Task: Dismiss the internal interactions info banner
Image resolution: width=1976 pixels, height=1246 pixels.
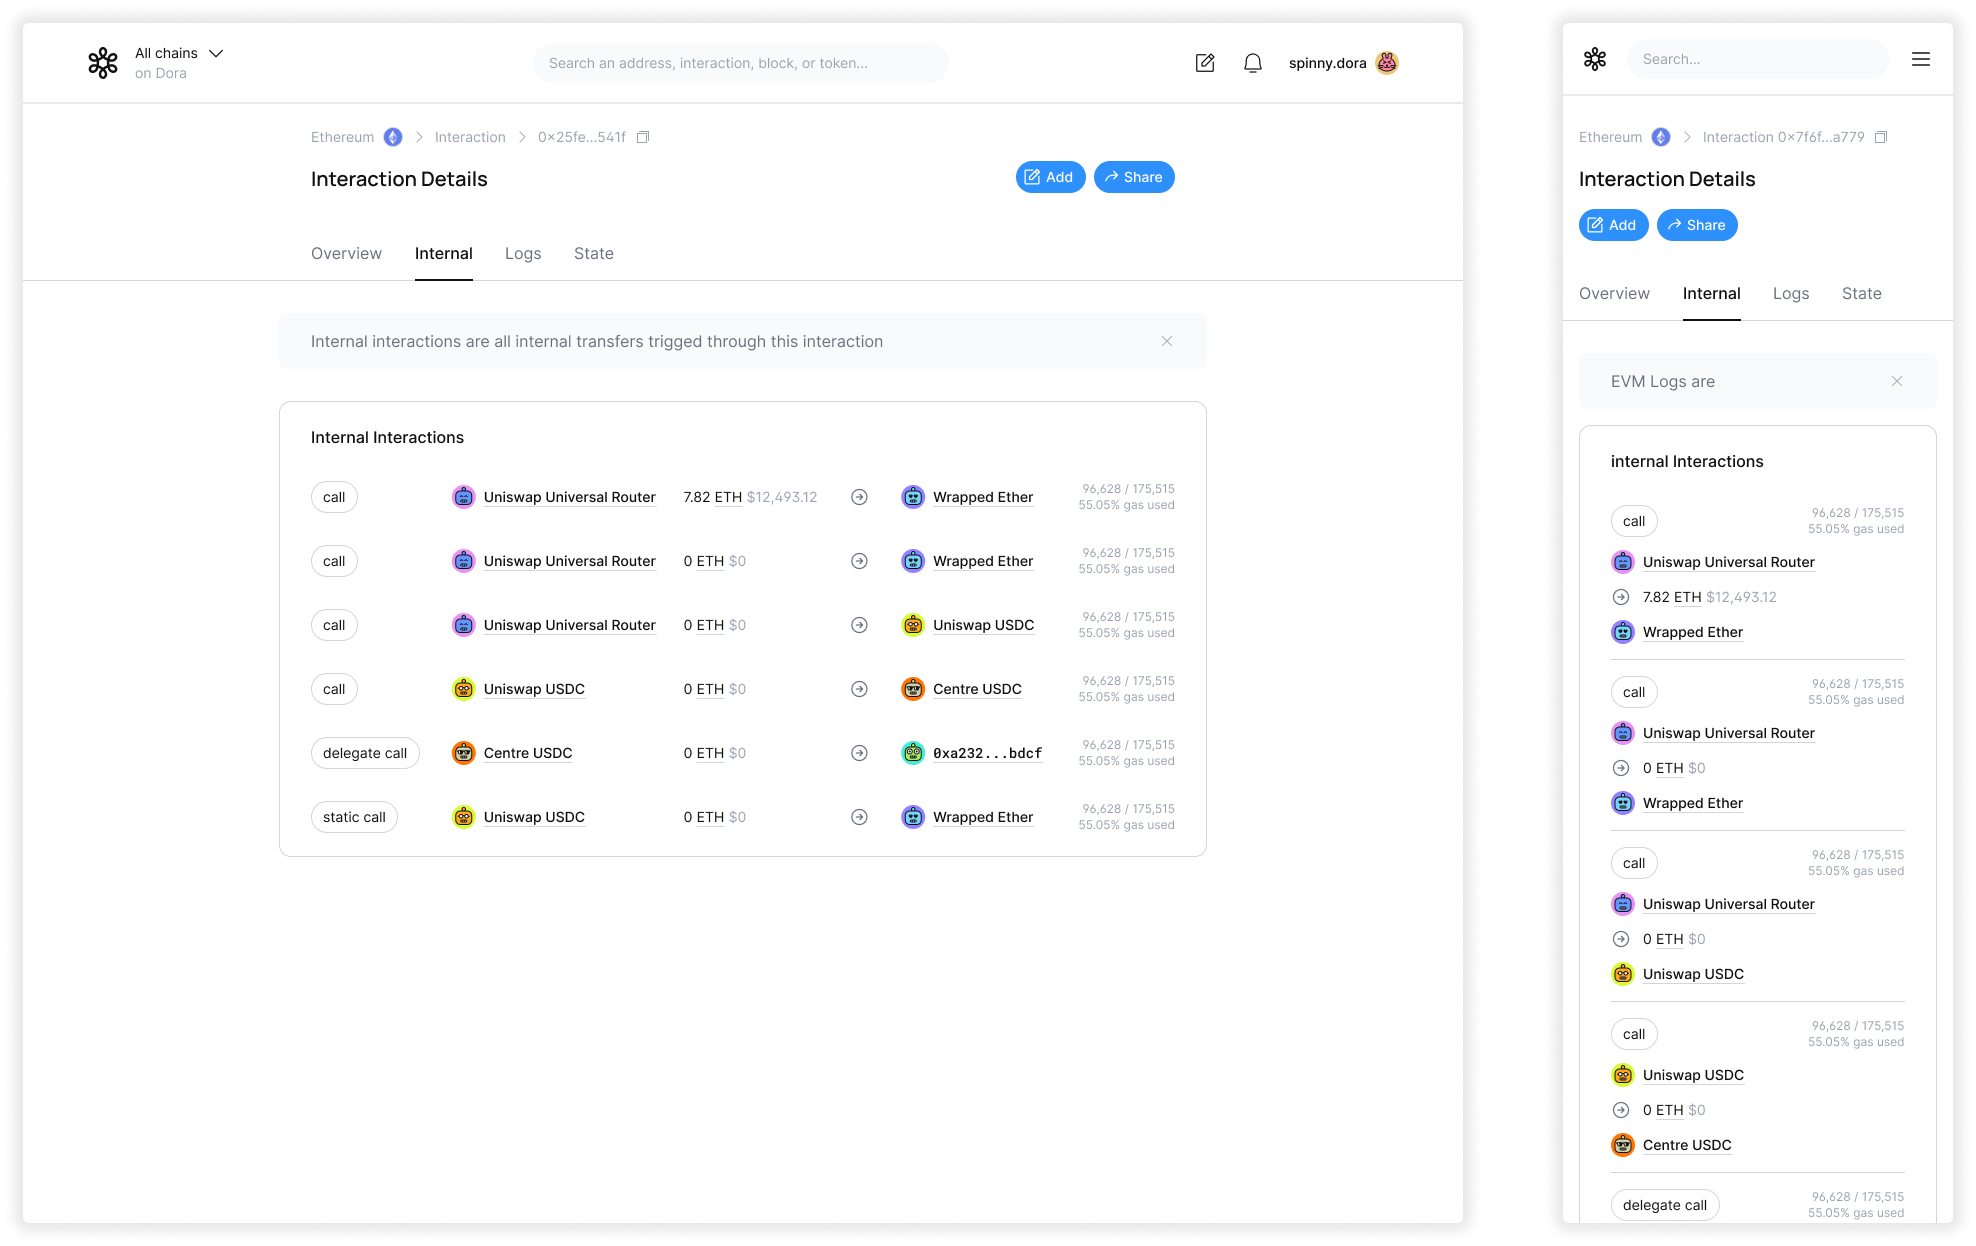Action: click(x=1166, y=341)
